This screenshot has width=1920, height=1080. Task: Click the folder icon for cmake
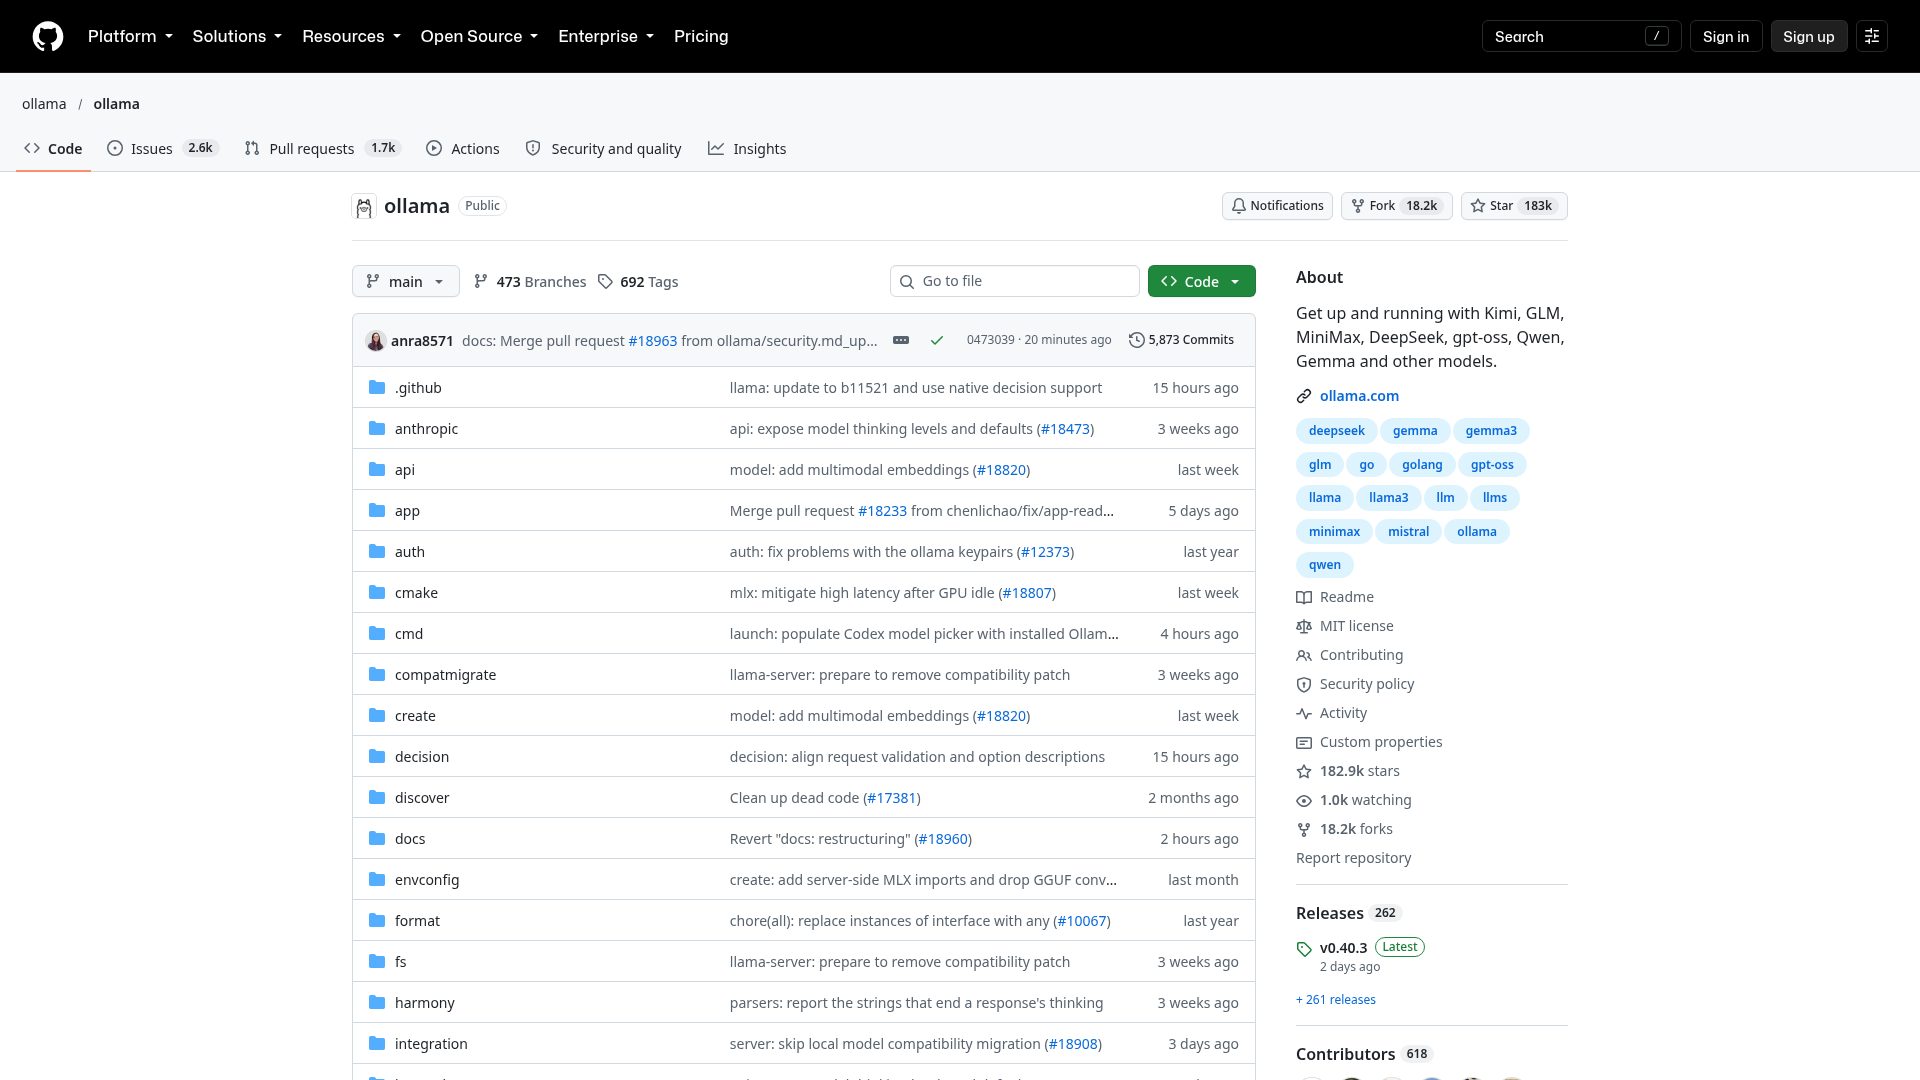click(377, 593)
